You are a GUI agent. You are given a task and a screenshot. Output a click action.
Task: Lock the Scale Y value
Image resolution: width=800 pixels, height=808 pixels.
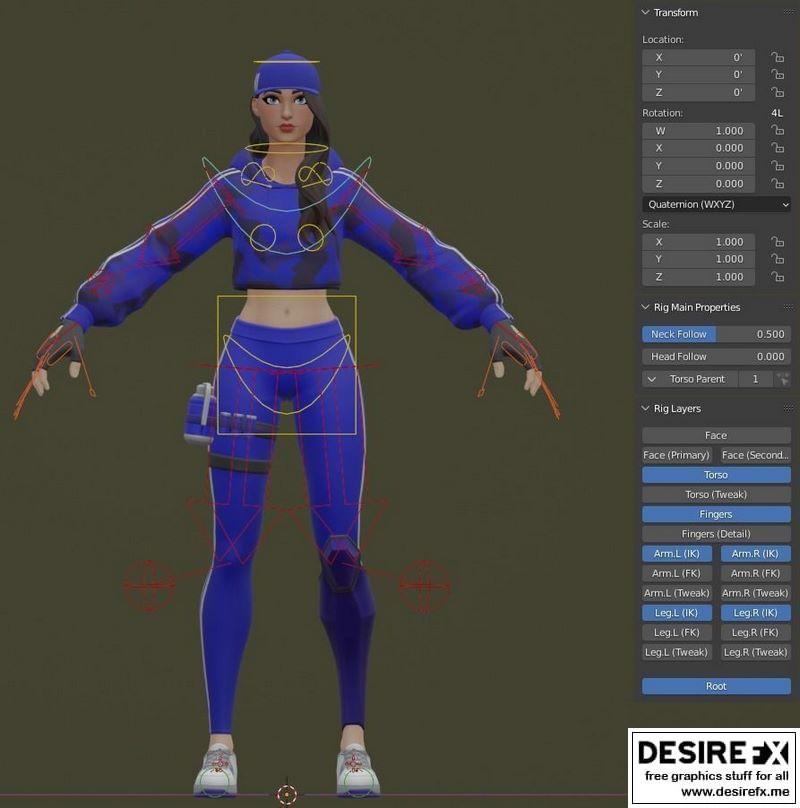pyautogui.click(x=778, y=258)
